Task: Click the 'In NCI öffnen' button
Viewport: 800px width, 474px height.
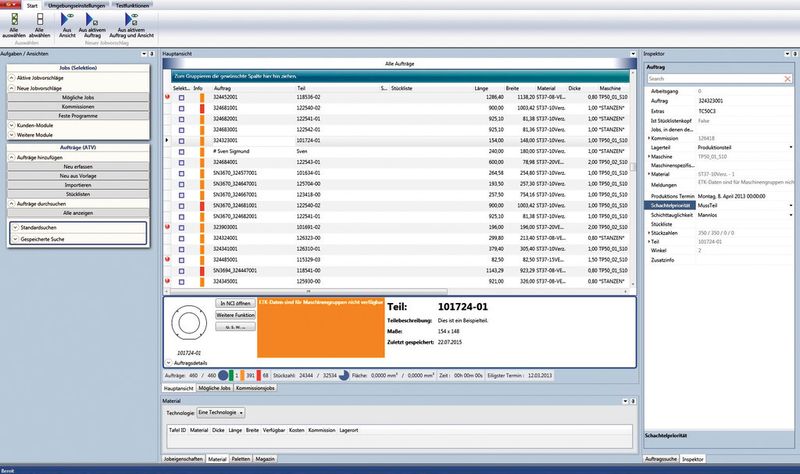Action: pos(236,302)
